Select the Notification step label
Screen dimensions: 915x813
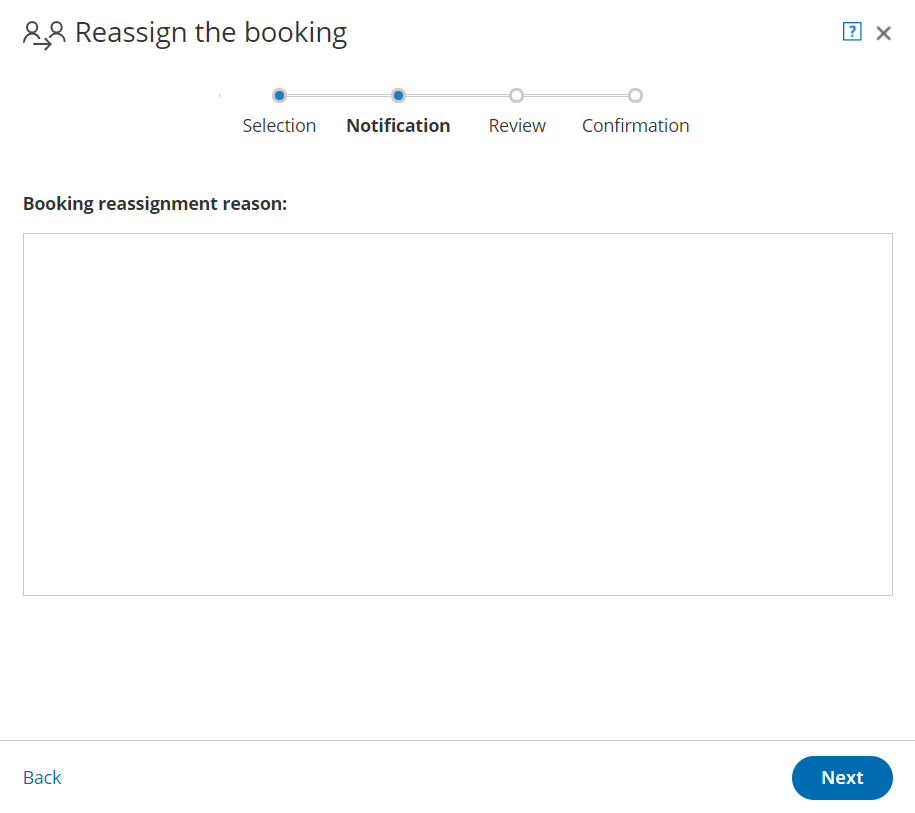pos(398,126)
